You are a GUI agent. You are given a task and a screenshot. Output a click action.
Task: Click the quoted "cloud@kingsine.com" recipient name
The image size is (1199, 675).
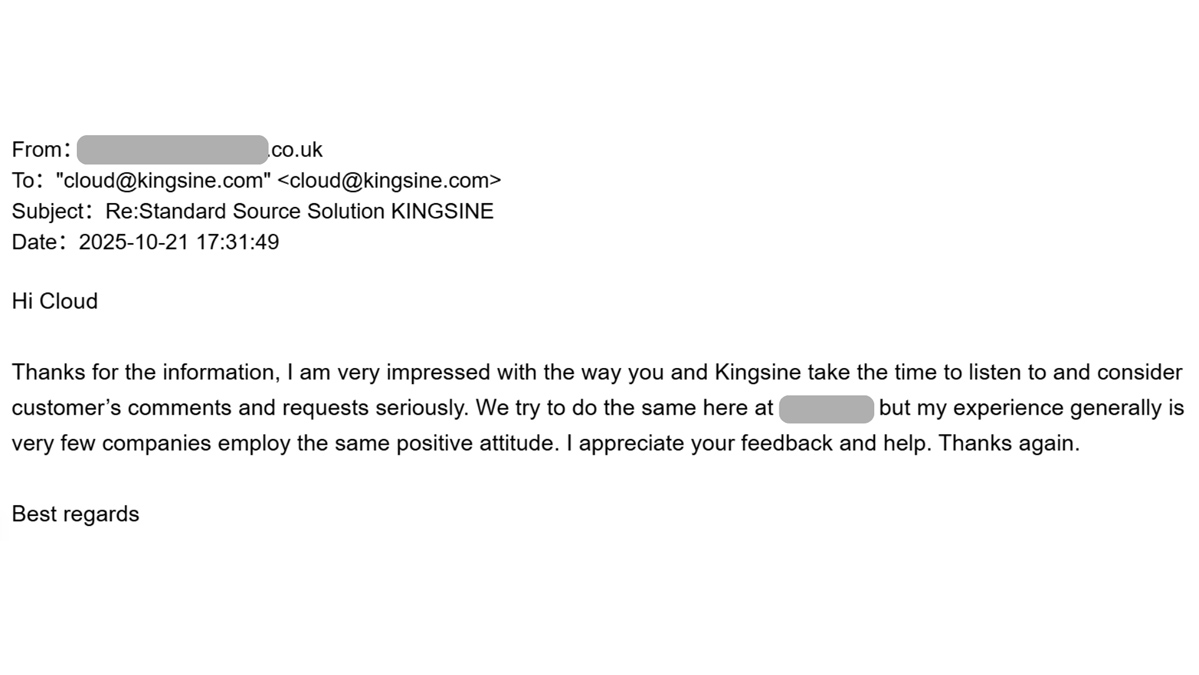click(x=164, y=181)
